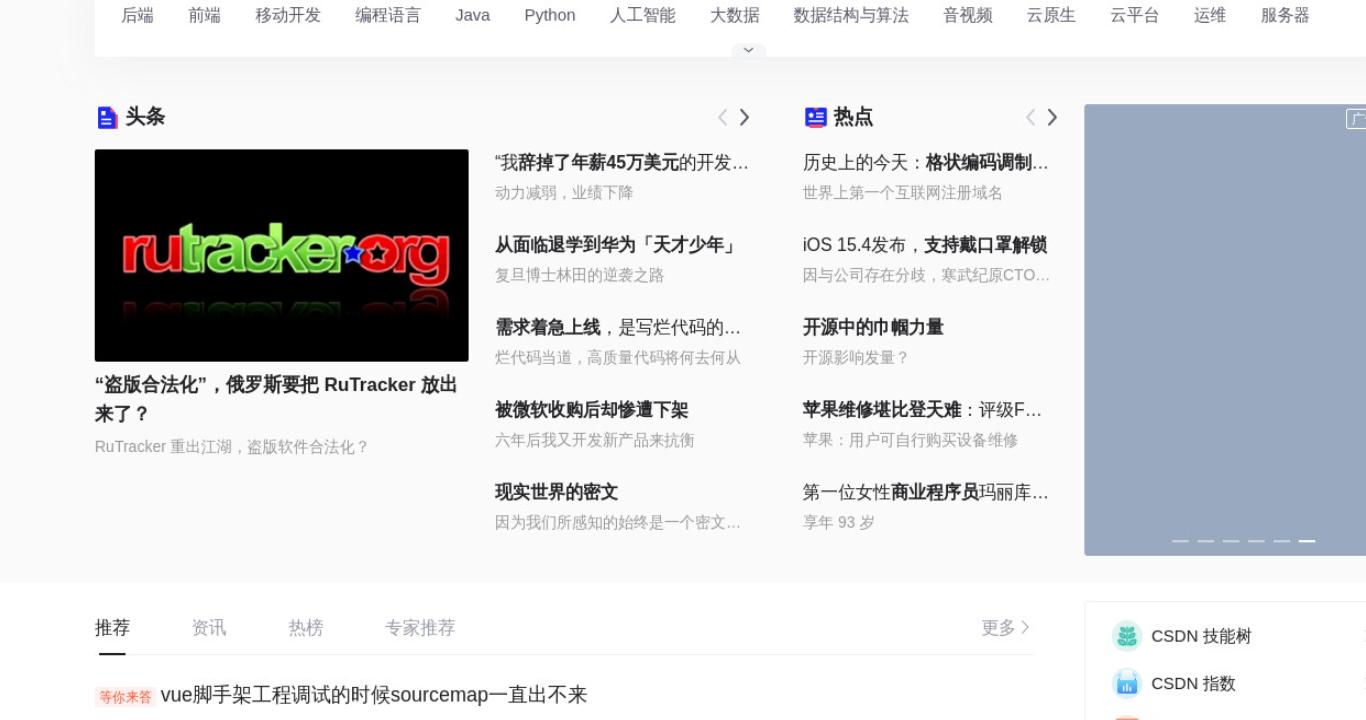Open 历史上的今天 hot article
Image resolution: width=1366 pixels, height=720 pixels.
926,162
